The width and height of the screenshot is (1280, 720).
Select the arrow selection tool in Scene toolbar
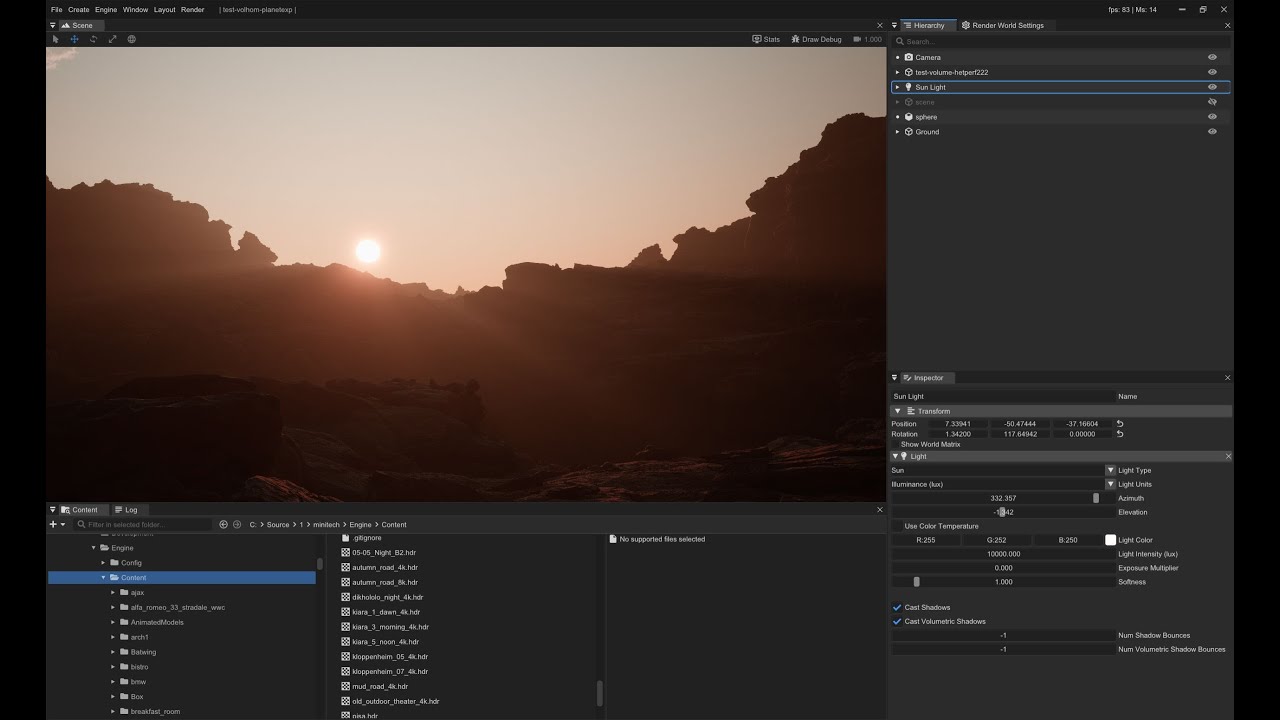tap(56, 39)
